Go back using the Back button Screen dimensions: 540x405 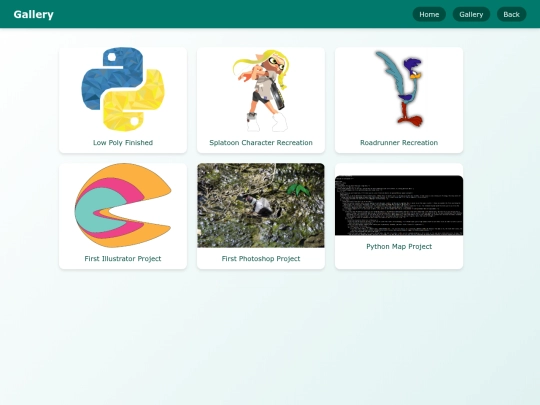(x=511, y=14)
